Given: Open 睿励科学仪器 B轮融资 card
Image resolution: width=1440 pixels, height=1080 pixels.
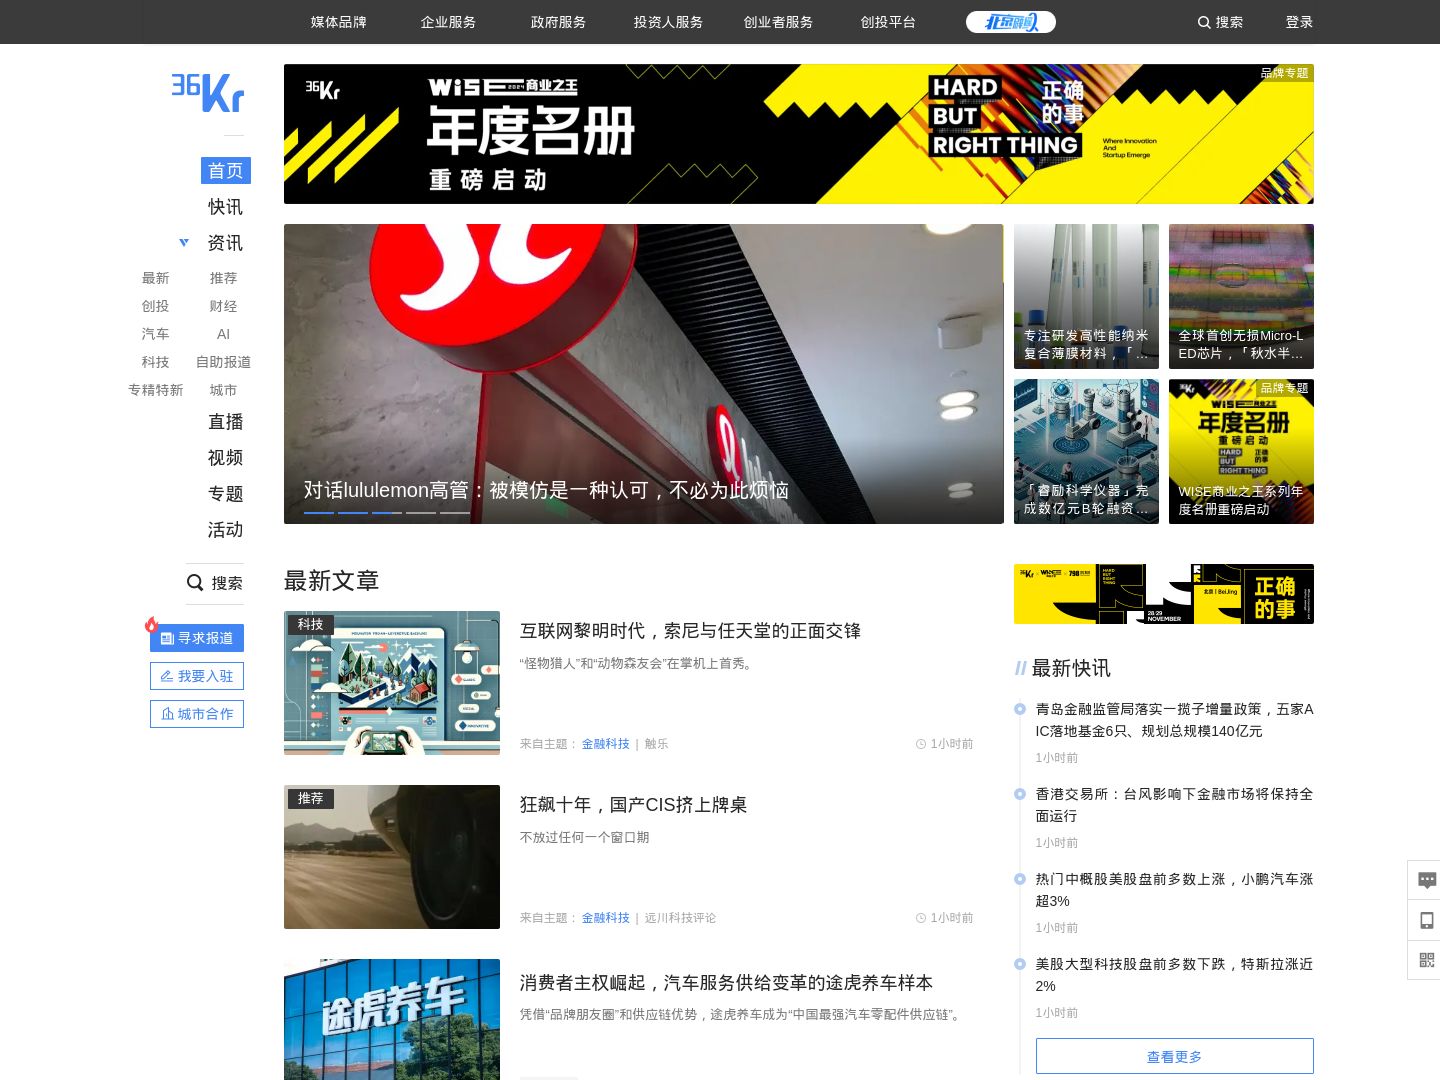Looking at the screenshot, I should pos(1086,451).
